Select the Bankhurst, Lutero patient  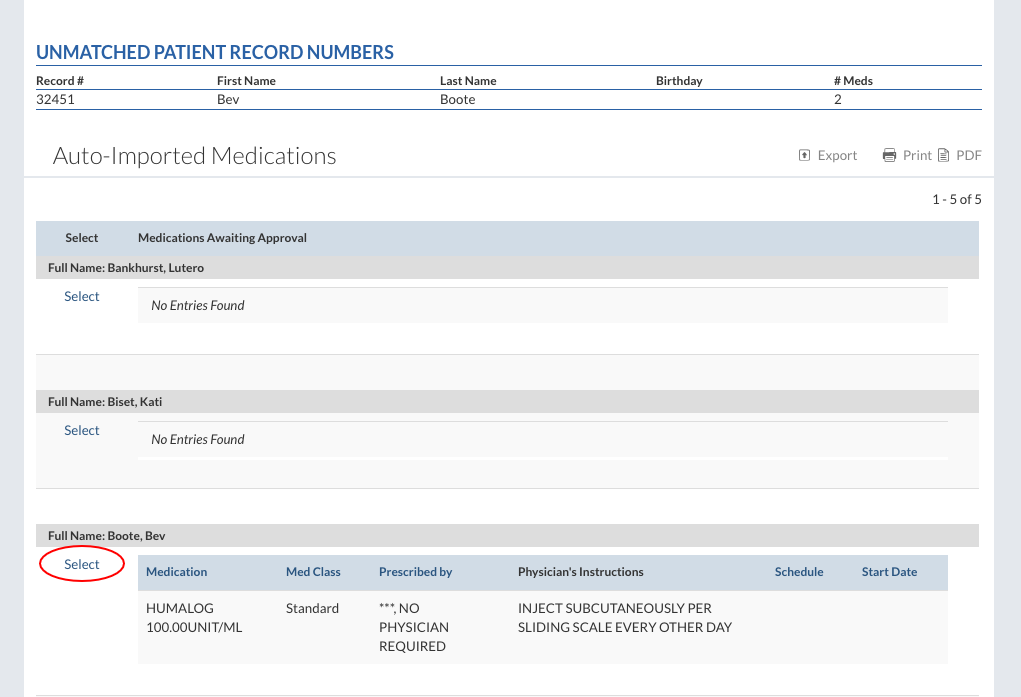(82, 296)
